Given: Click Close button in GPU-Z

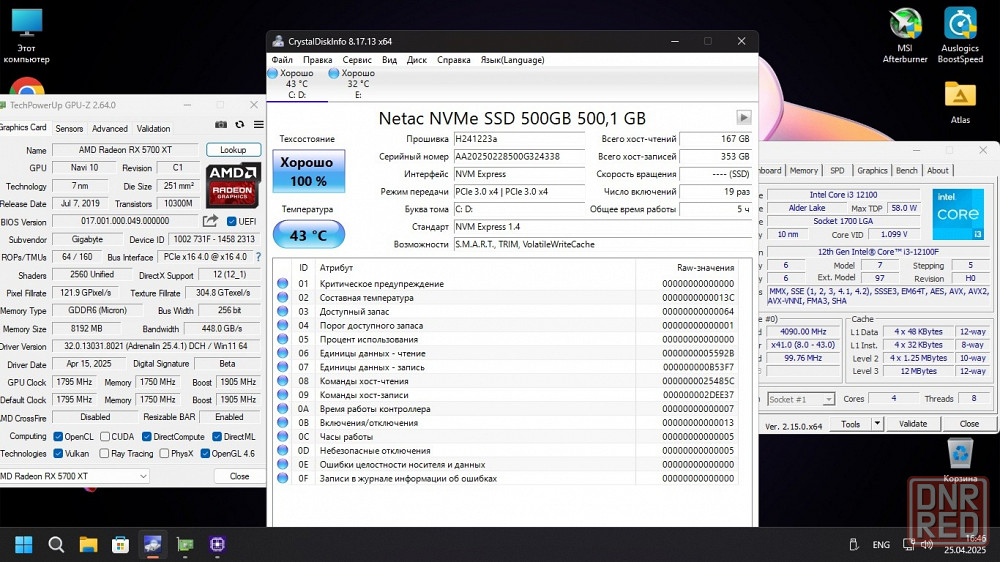Looking at the screenshot, I should point(240,476).
